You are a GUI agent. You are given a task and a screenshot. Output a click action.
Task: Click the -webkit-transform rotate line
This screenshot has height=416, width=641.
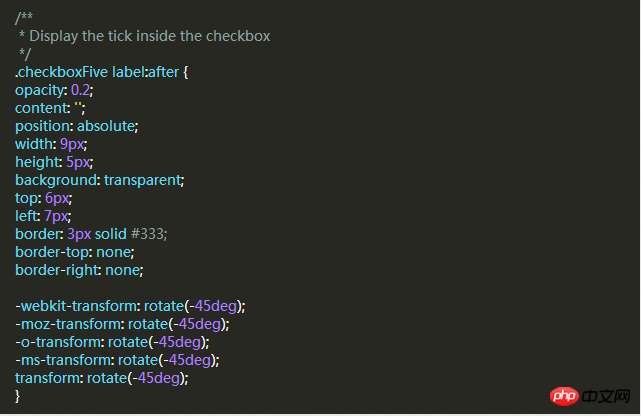click(x=130, y=306)
